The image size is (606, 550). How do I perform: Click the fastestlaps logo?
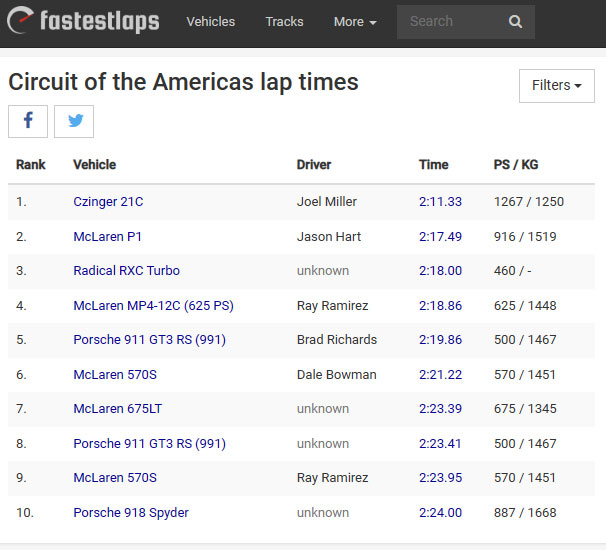point(83,21)
